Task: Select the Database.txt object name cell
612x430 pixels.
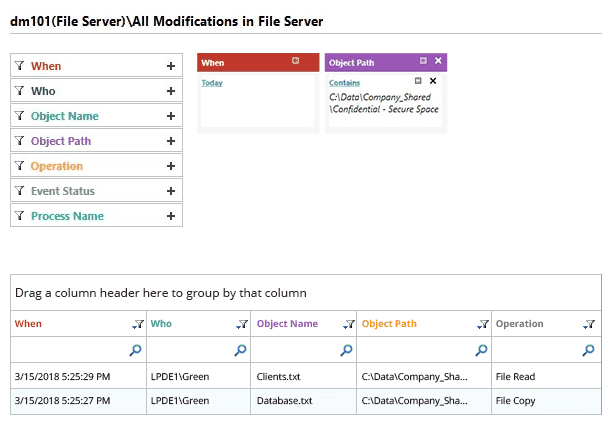Action: [x=303, y=401]
